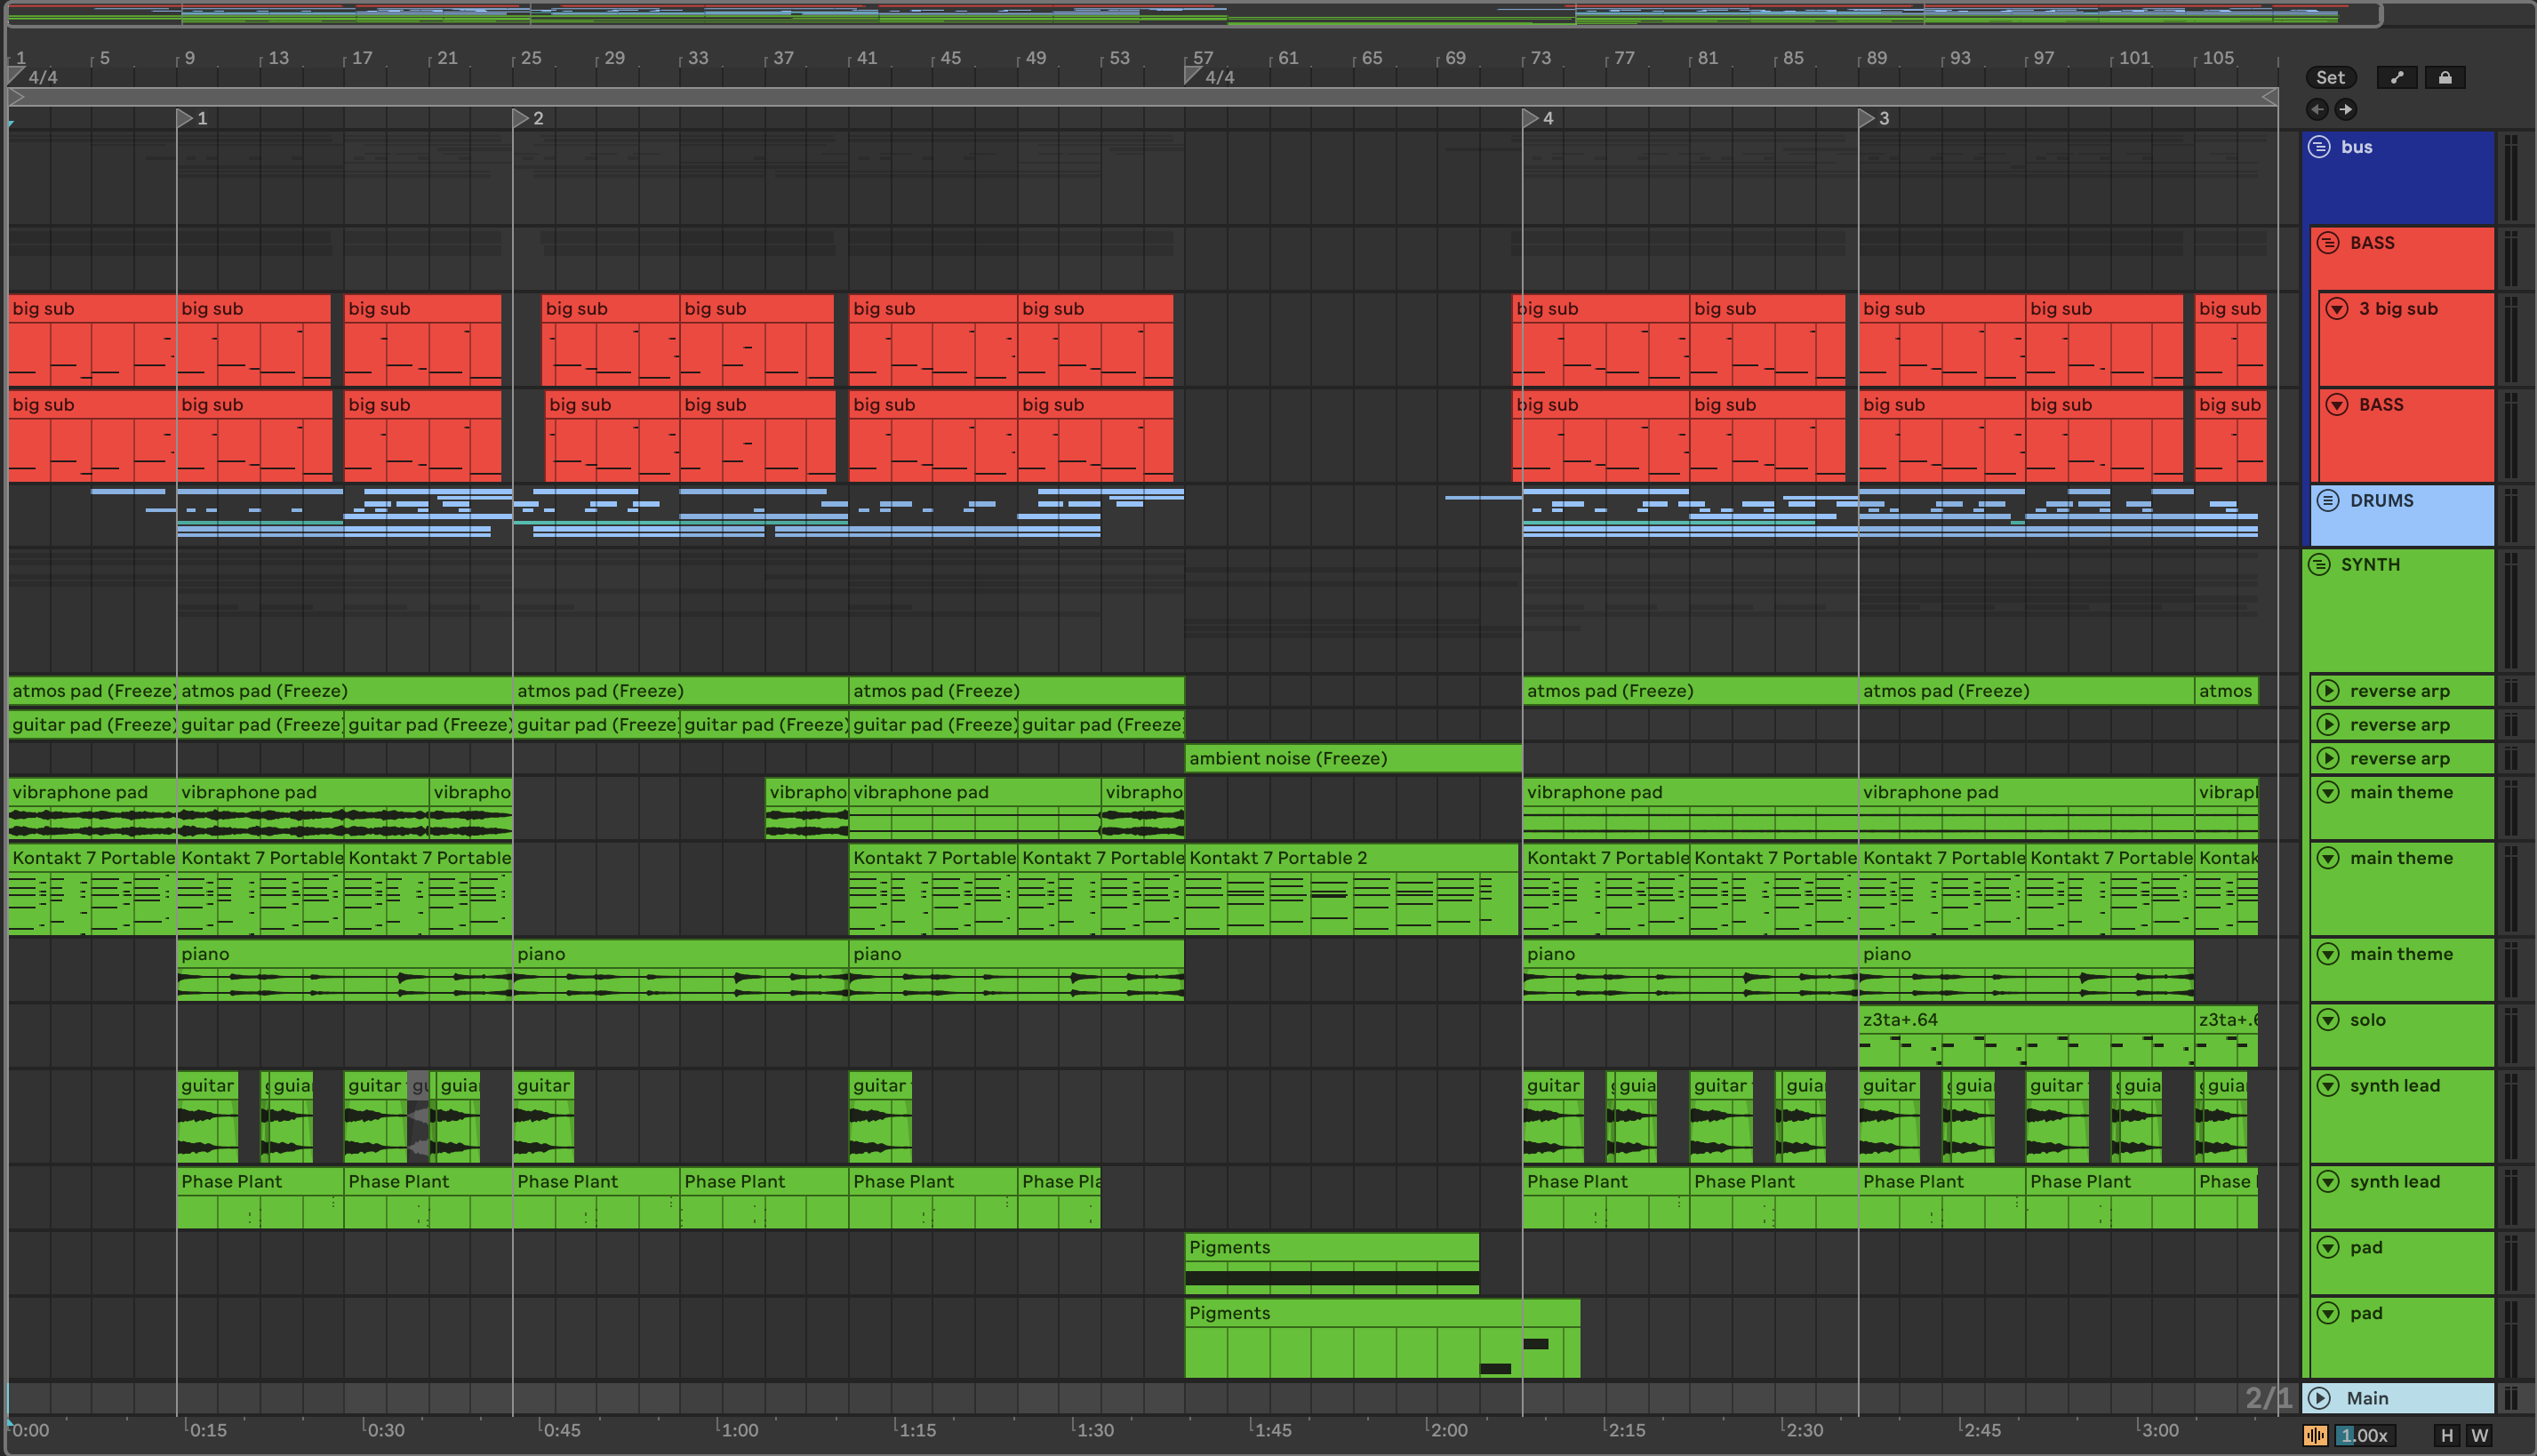Jump to the next locator arrow
The height and width of the screenshot is (1456, 2537).
(x=2345, y=109)
